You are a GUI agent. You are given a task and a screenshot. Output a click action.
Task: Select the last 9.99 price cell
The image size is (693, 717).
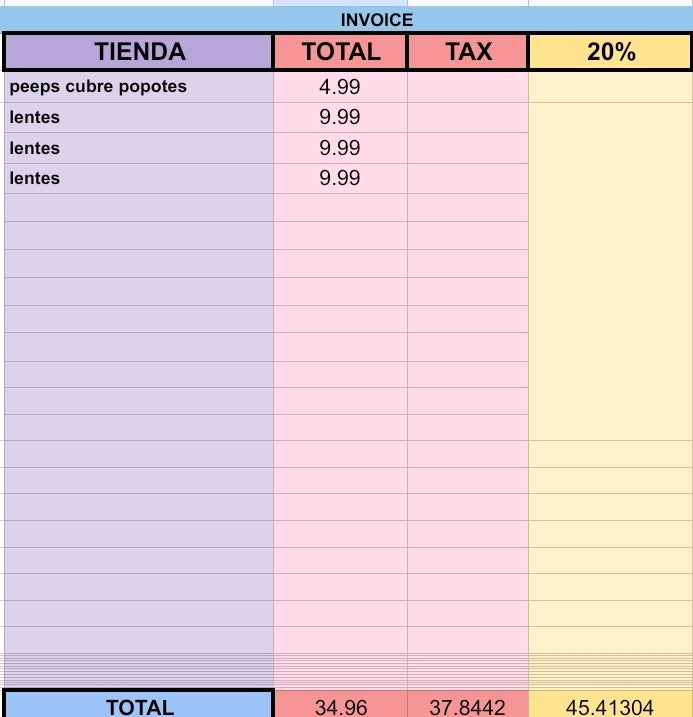(x=340, y=178)
